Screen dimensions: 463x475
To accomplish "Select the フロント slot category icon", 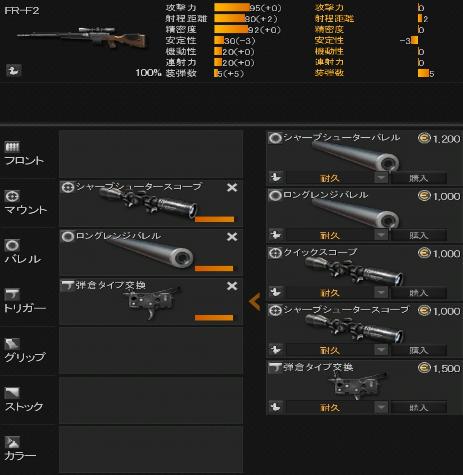I will 12,147.
